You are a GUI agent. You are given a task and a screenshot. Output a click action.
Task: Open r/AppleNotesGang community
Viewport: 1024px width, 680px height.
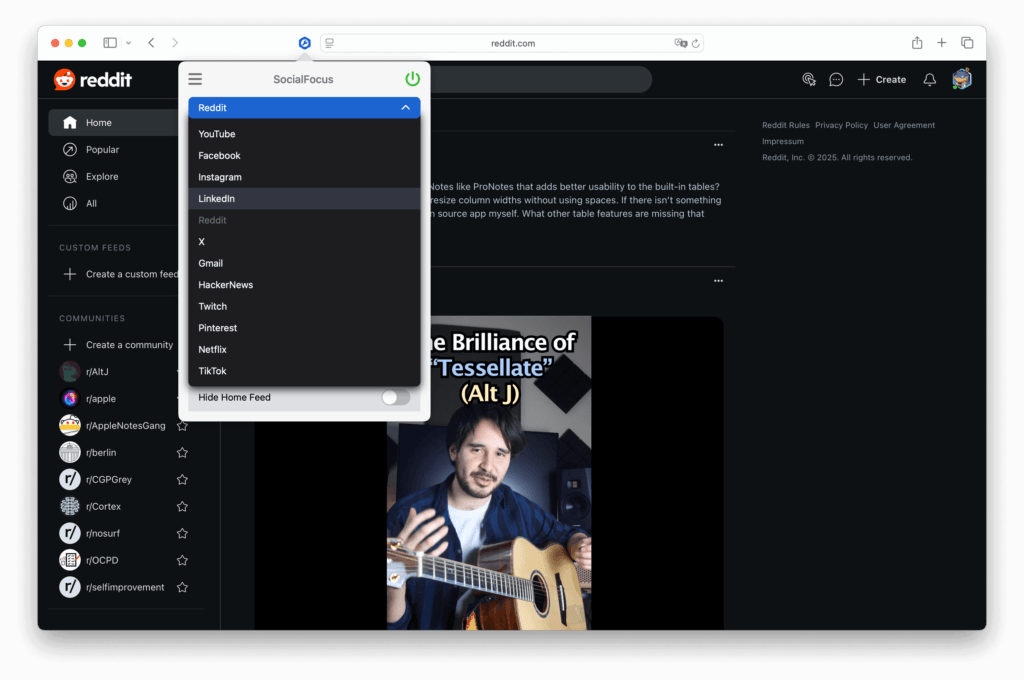[125, 425]
